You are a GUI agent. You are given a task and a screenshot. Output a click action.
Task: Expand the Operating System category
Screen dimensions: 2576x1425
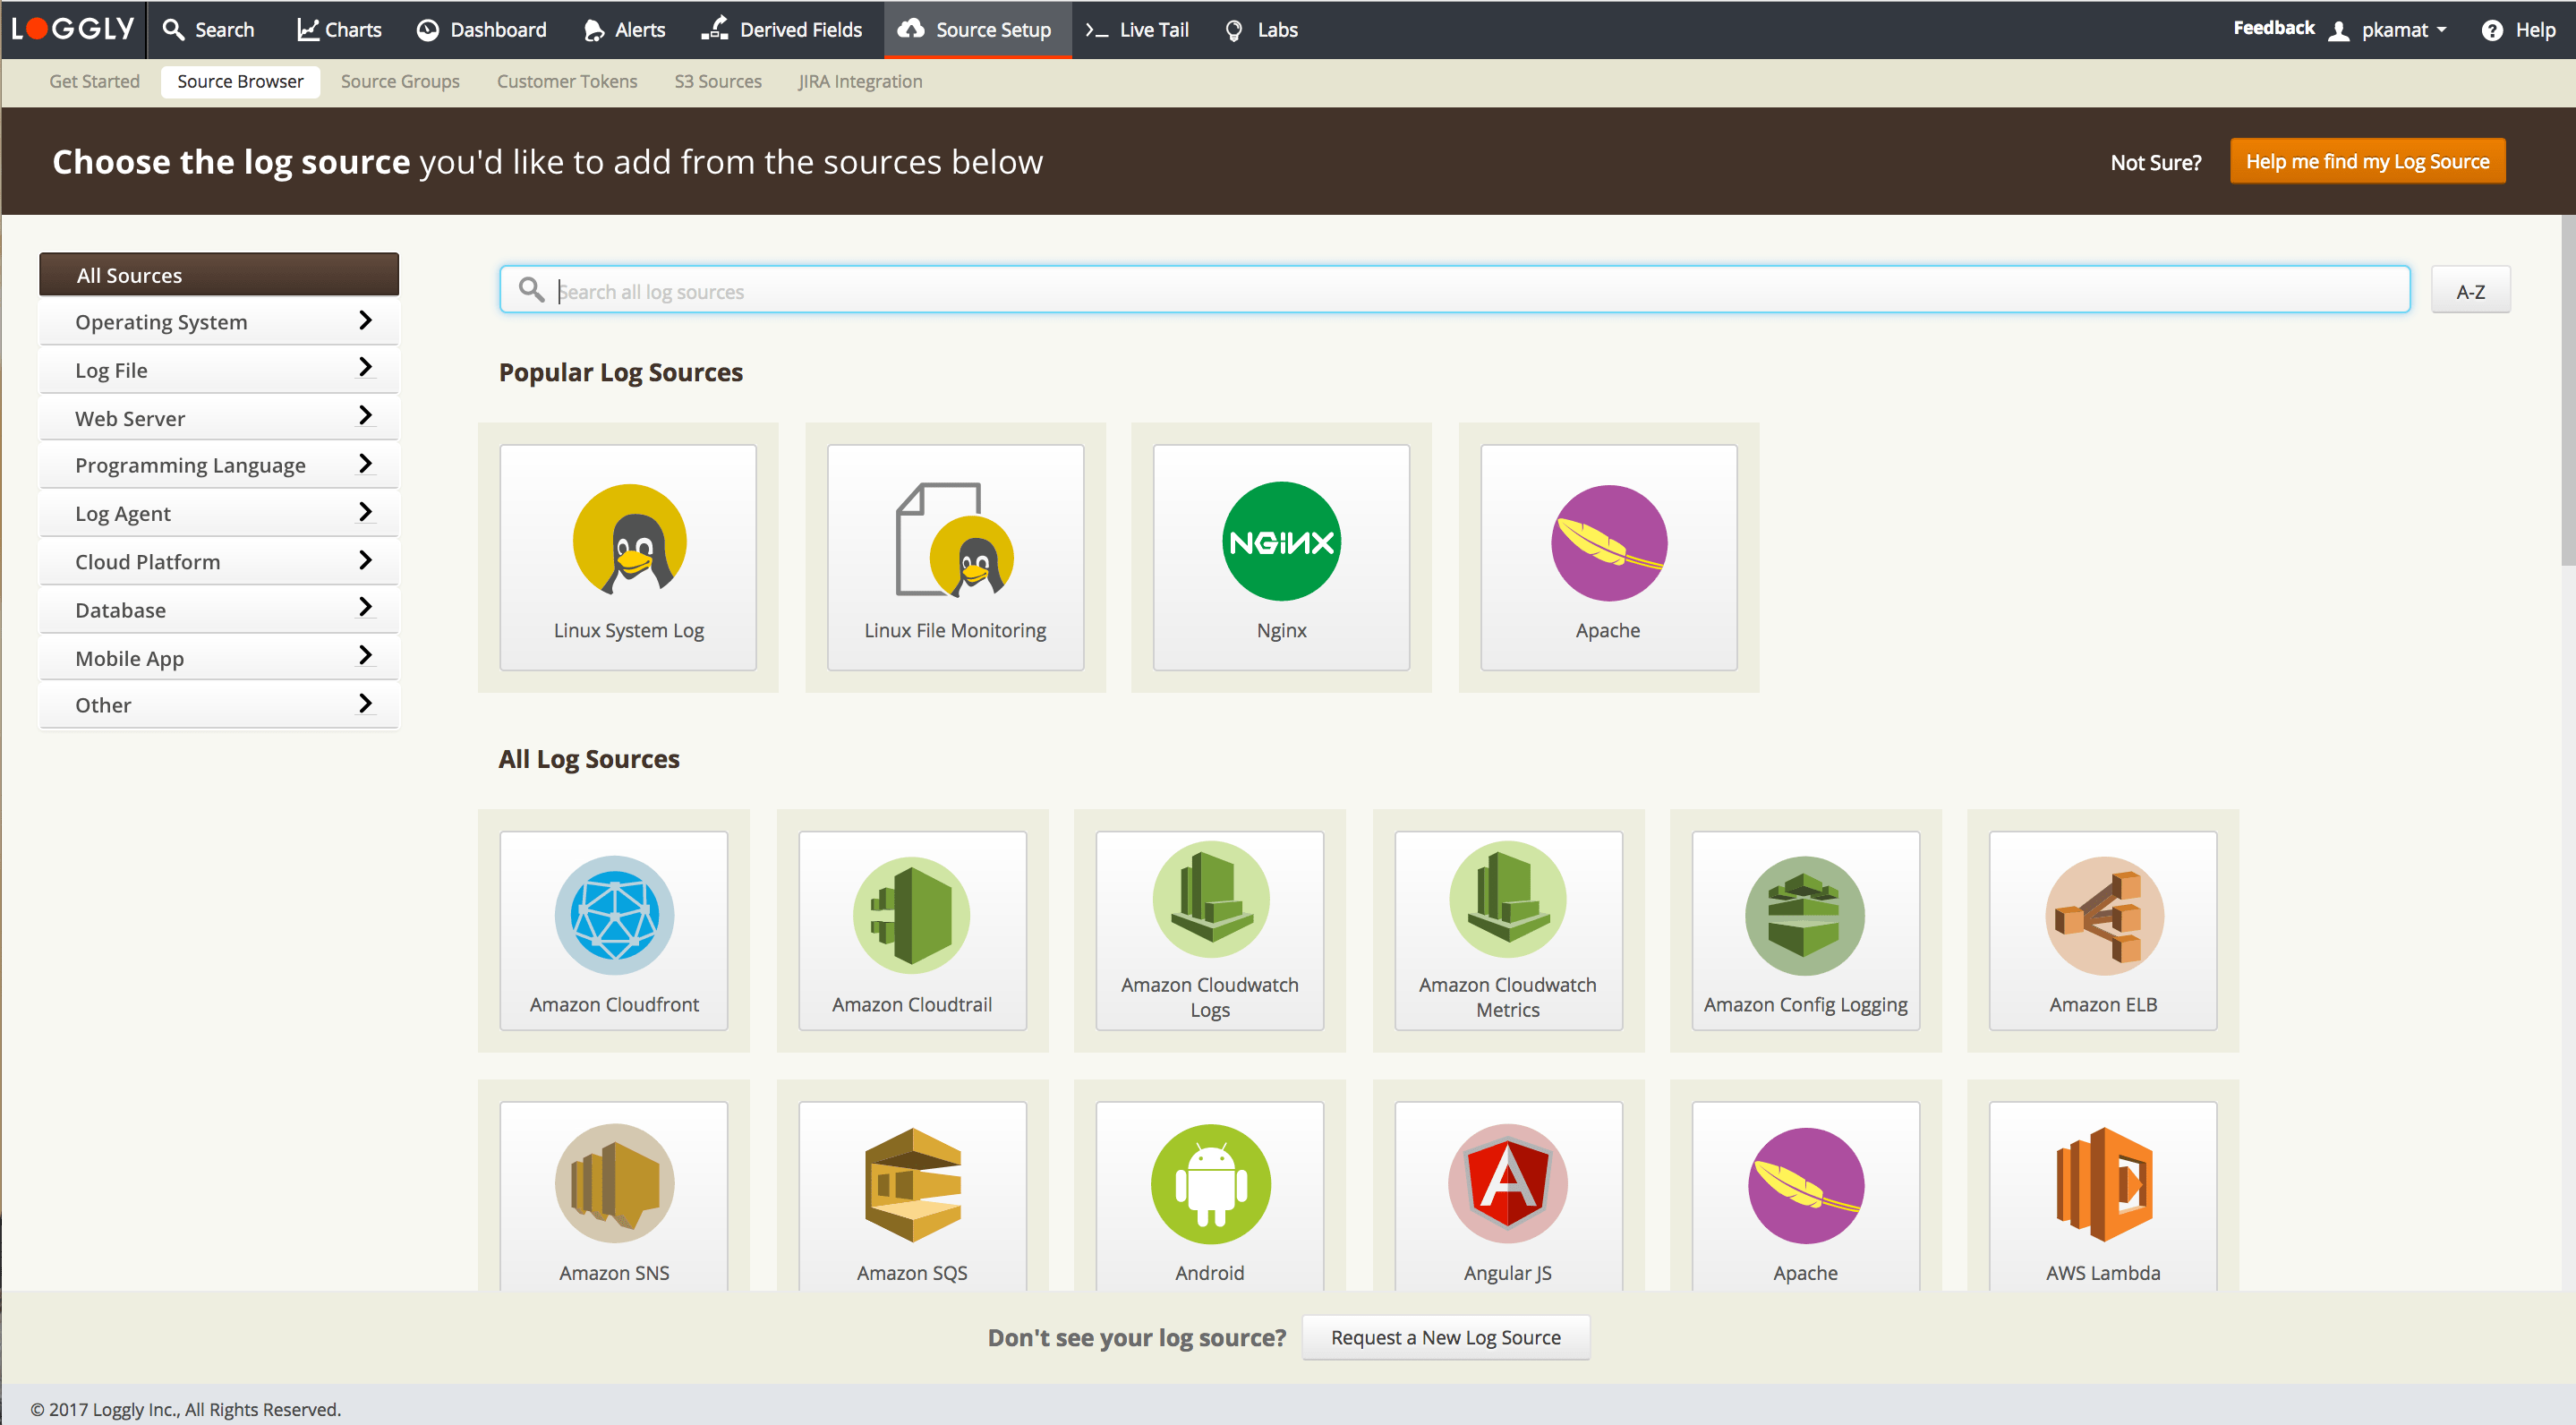[x=219, y=322]
